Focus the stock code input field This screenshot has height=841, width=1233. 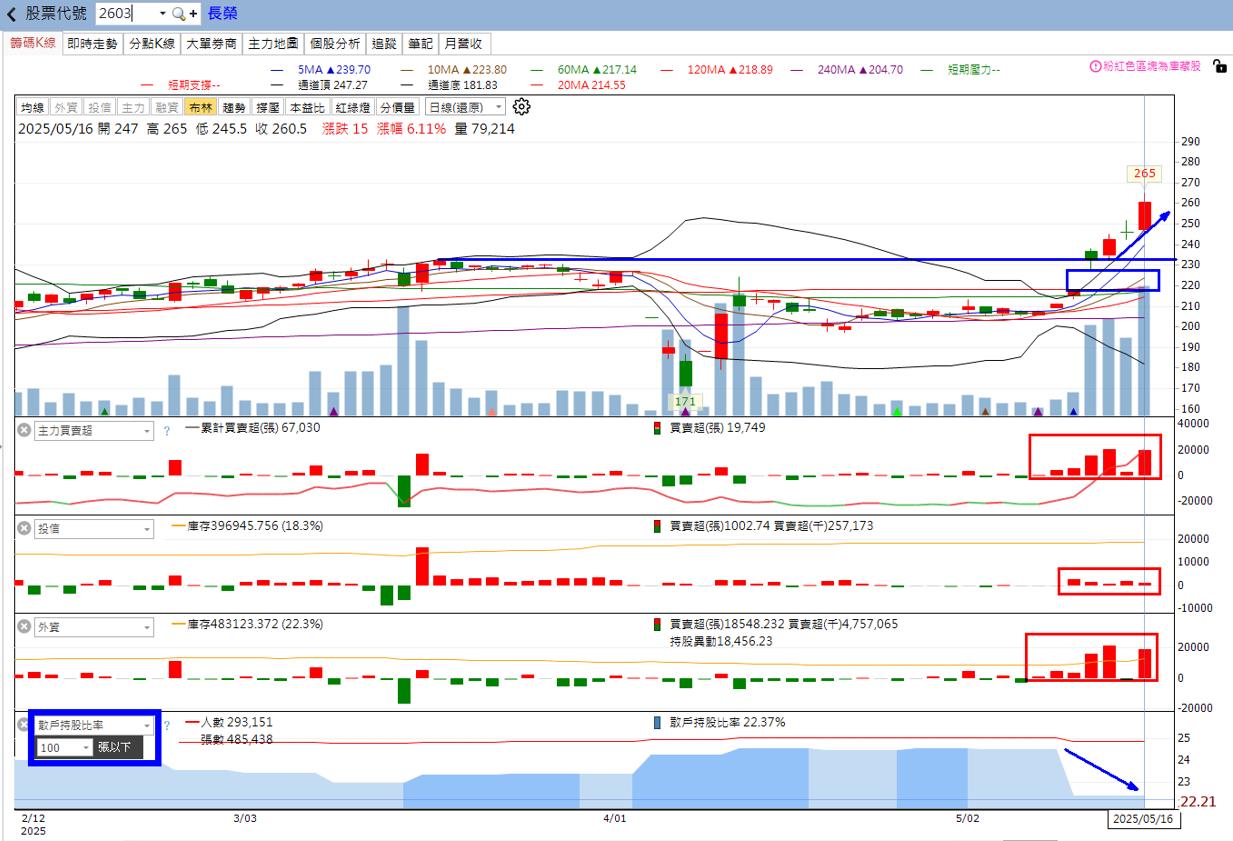pyautogui.click(x=126, y=15)
